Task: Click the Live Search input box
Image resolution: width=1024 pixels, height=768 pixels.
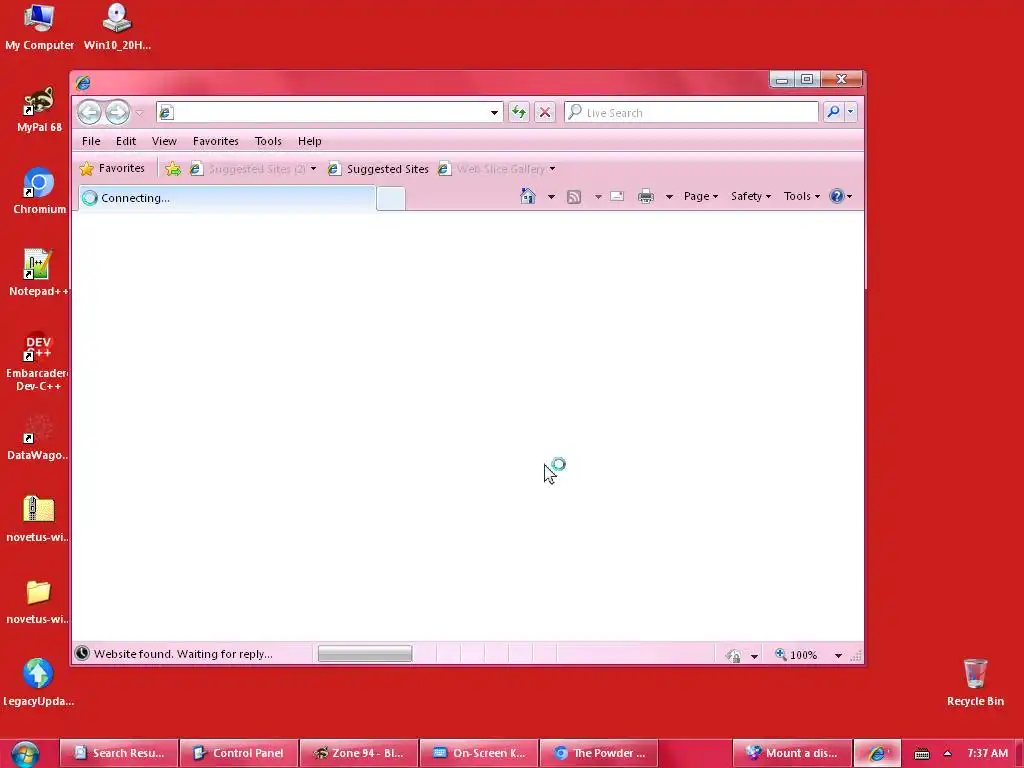Action: [x=691, y=112]
